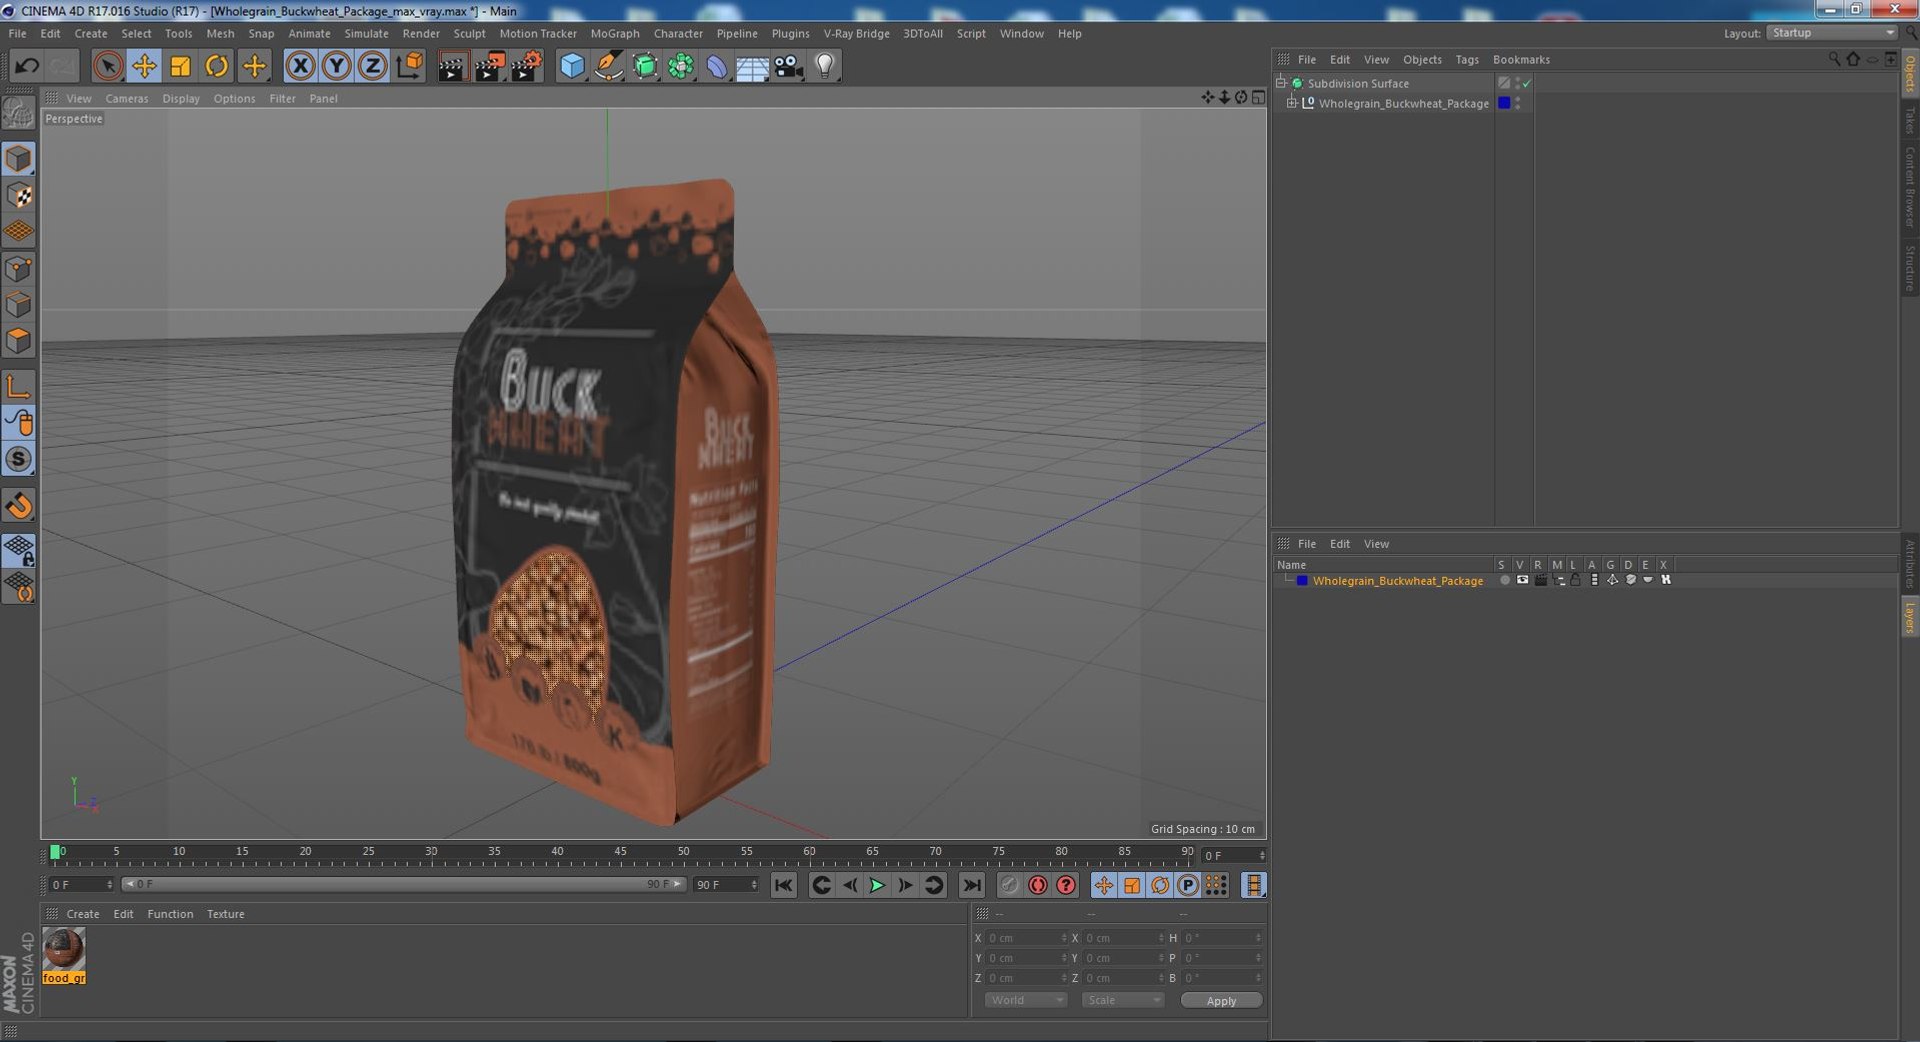Toggle coordinate system icon
Image resolution: width=1920 pixels, height=1042 pixels.
point(409,66)
